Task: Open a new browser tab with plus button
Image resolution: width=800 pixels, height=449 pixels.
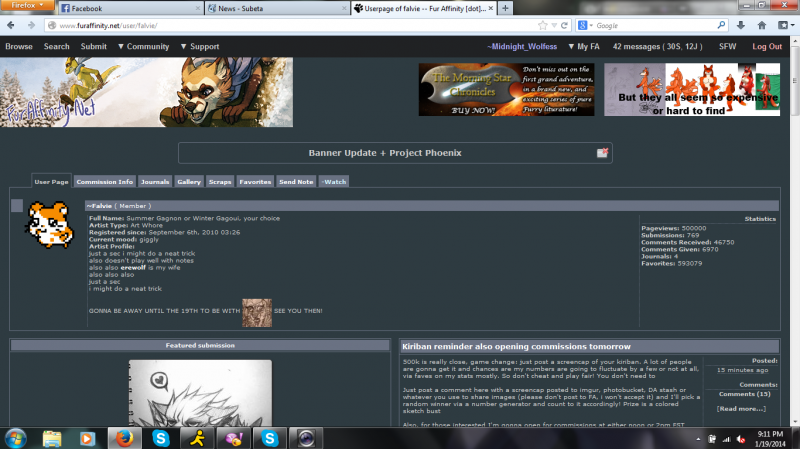Action: [506, 8]
